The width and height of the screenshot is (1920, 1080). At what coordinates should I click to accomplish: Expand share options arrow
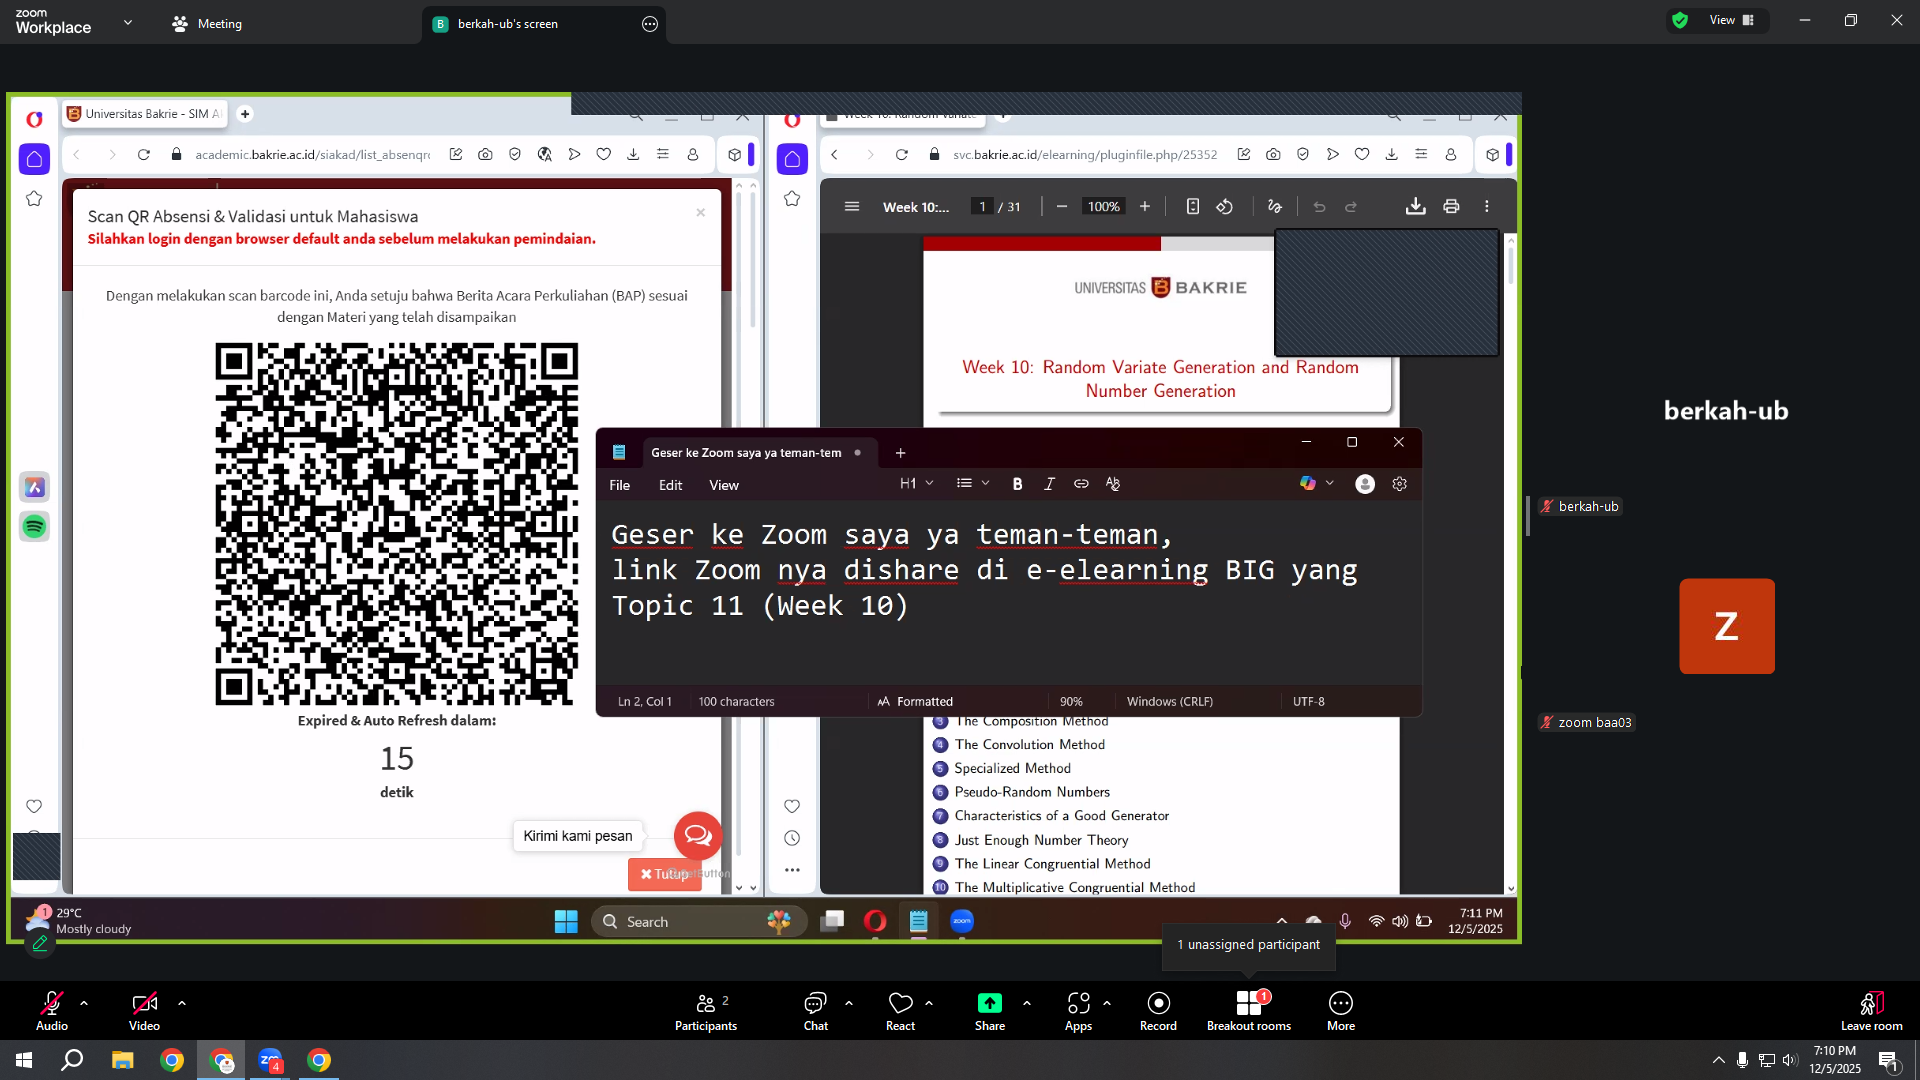[1027, 1002]
